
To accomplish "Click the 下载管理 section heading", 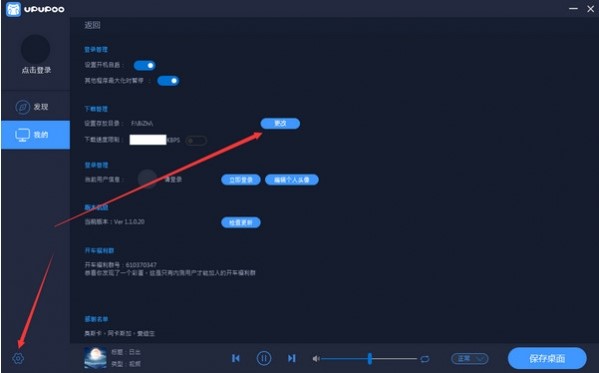I will tap(96, 109).
